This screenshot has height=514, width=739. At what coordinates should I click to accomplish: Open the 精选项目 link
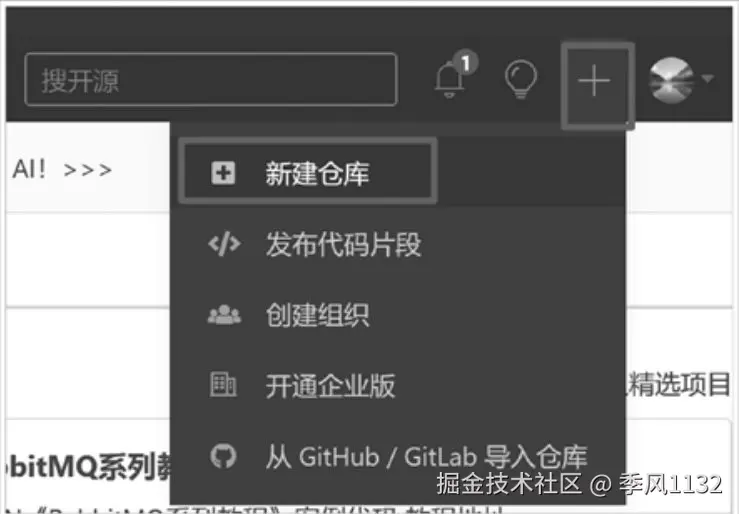(679, 384)
